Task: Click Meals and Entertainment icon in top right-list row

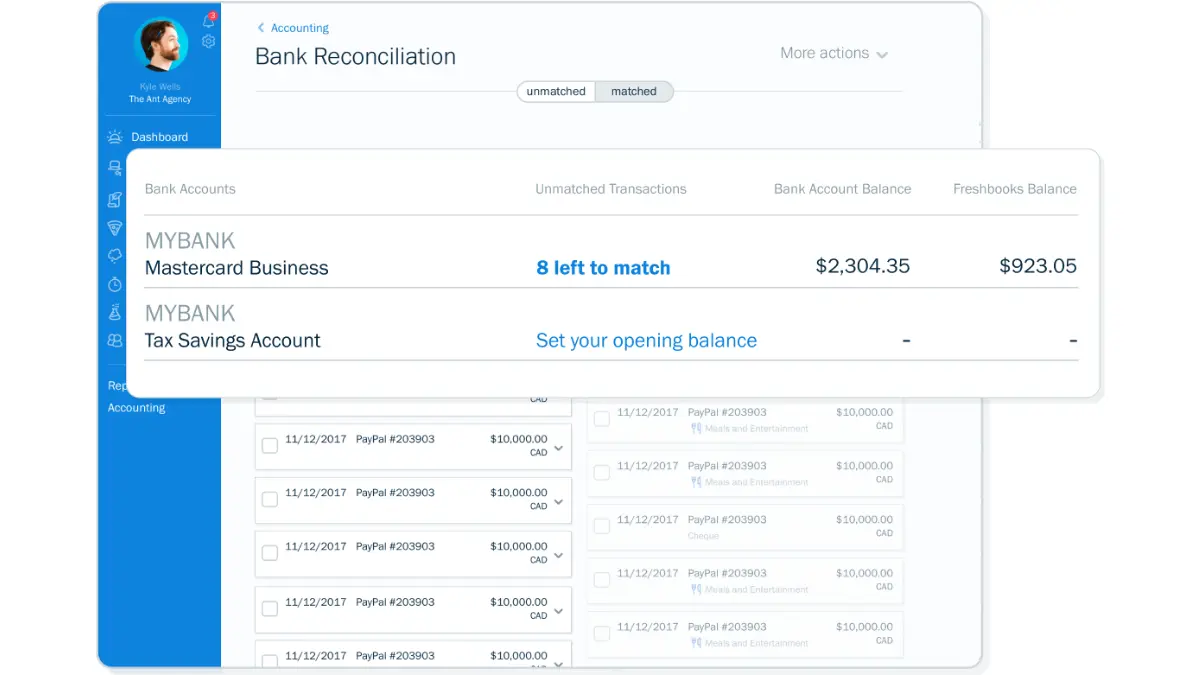Action: click(x=696, y=428)
